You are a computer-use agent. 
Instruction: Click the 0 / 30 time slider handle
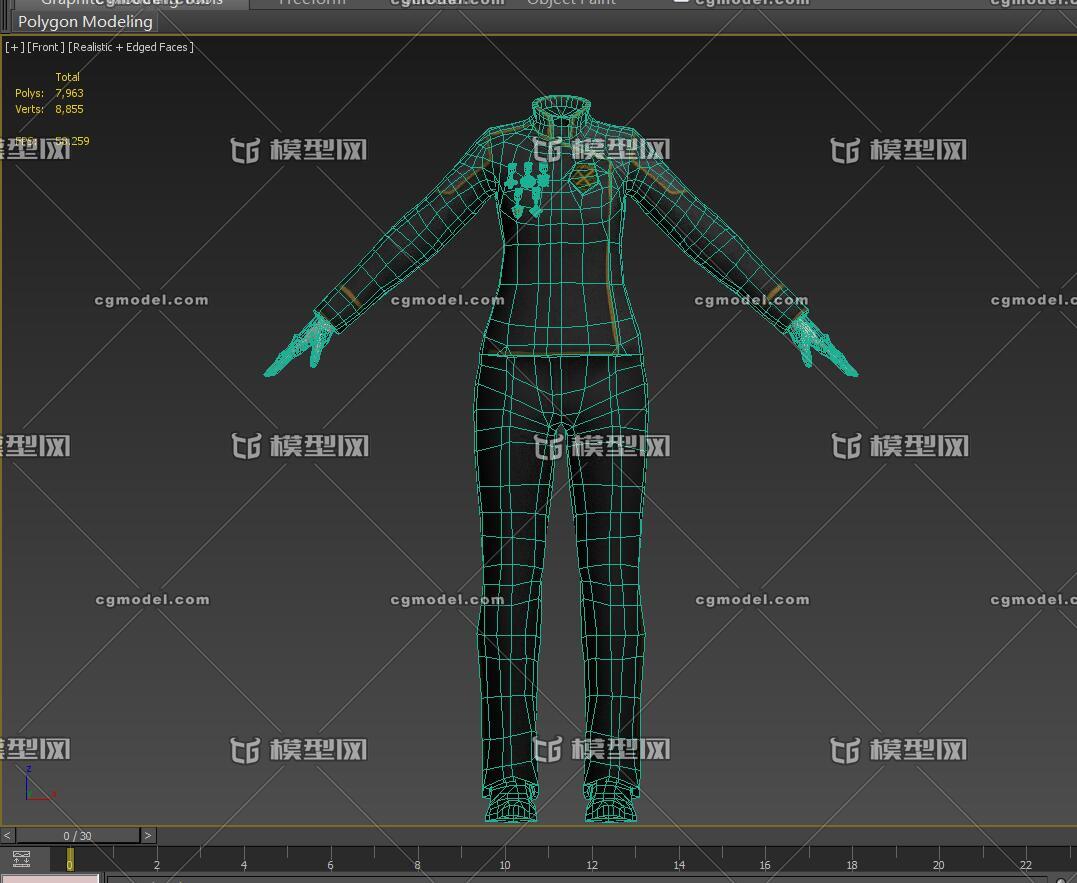[77, 835]
